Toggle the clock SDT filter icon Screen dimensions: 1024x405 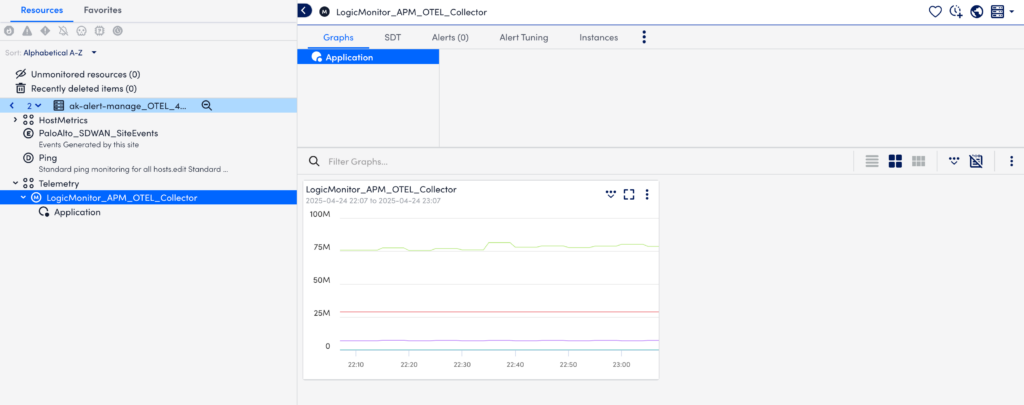coord(118,31)
